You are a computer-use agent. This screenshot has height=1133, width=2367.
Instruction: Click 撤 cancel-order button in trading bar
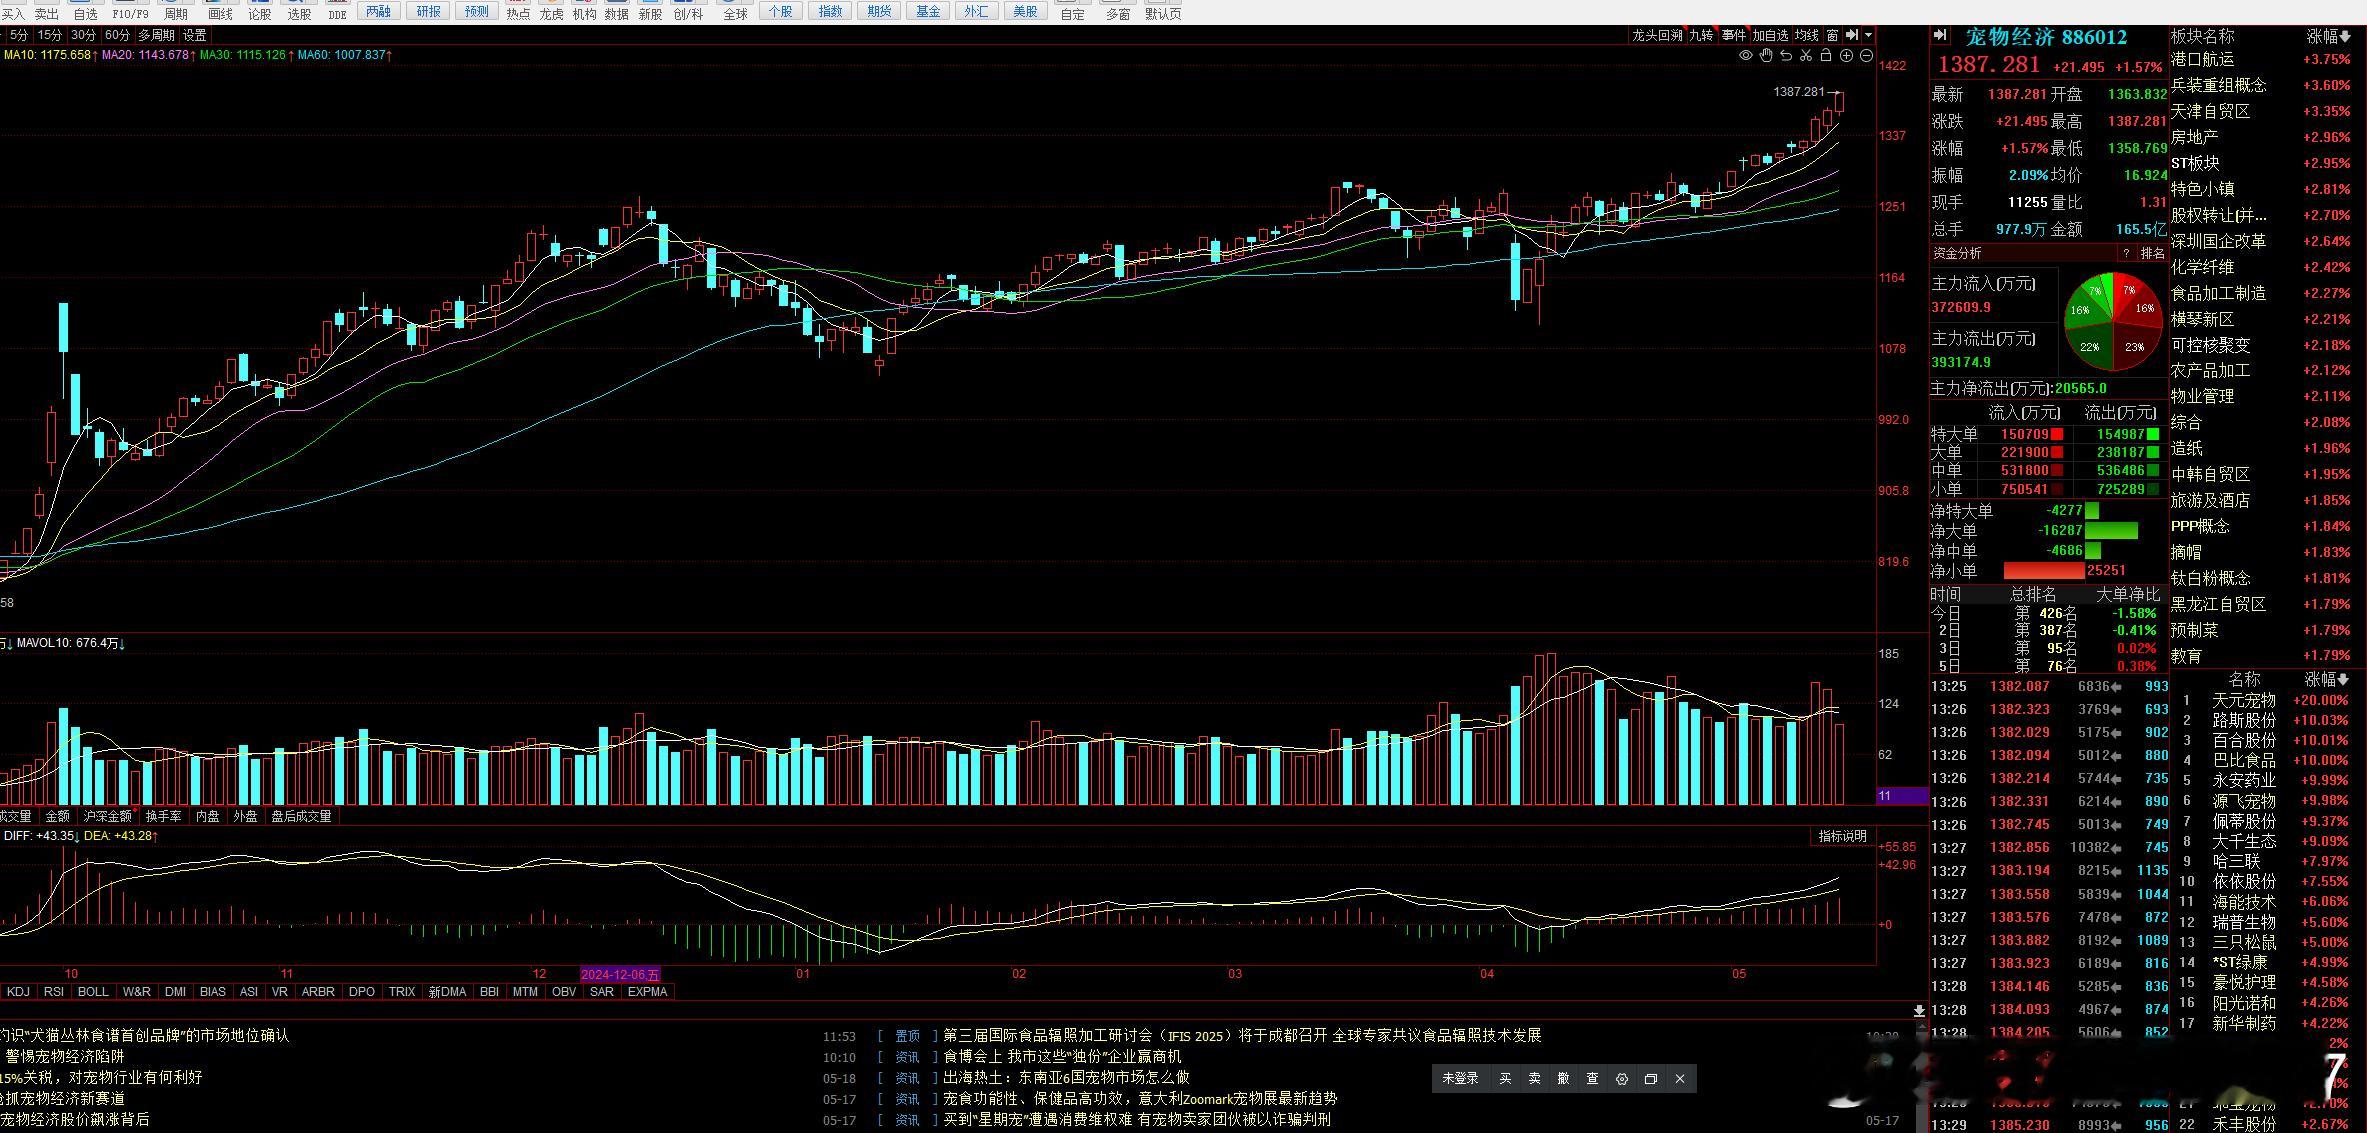pyautogui.click(x=1563, y=1079)
